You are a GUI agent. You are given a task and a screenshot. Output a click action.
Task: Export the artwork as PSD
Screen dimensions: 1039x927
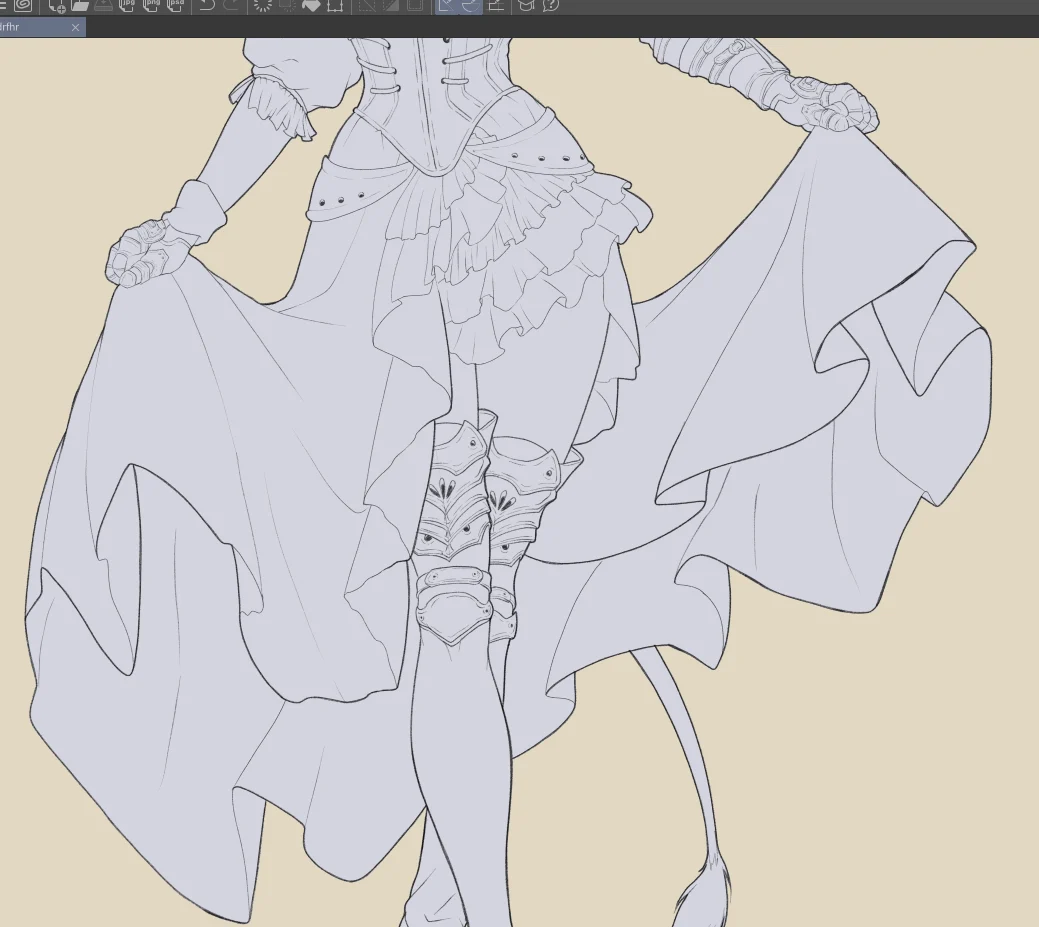tap(175, 5)
